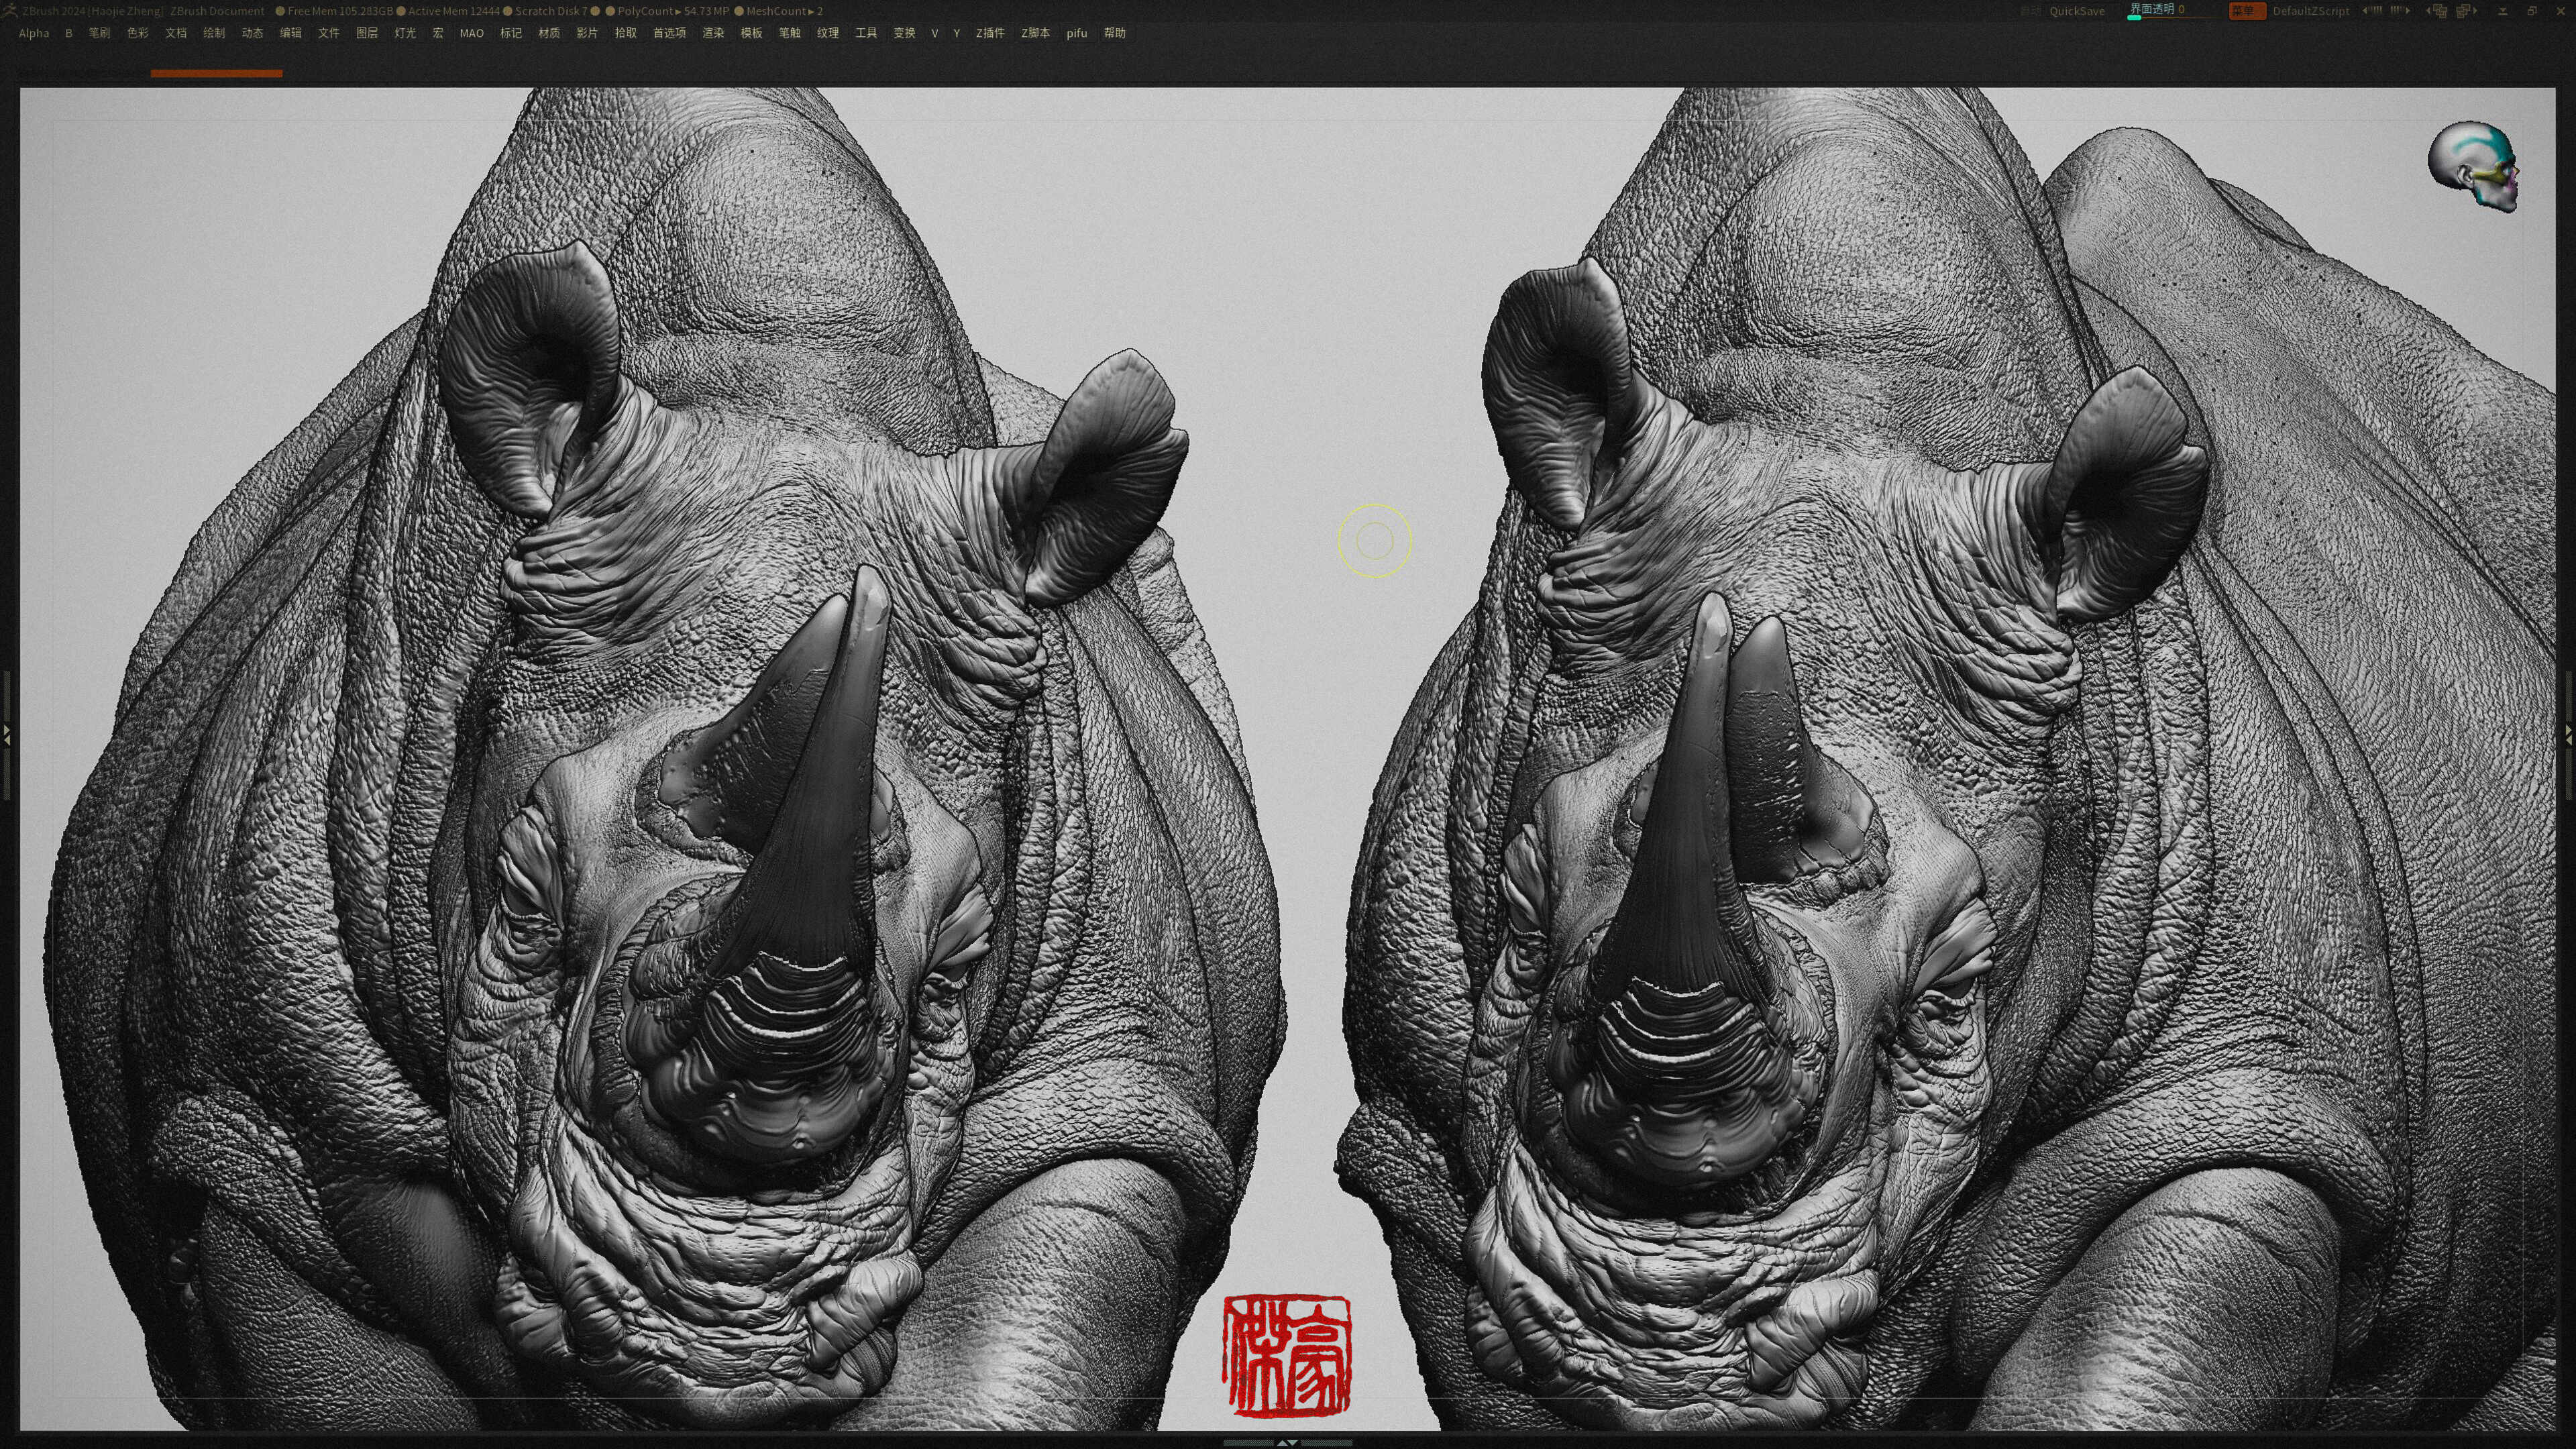Click the hide-to-tray minimize icon
Image resolution: width=2576 pixels, height=1449 pixels.
[2503, 11]
